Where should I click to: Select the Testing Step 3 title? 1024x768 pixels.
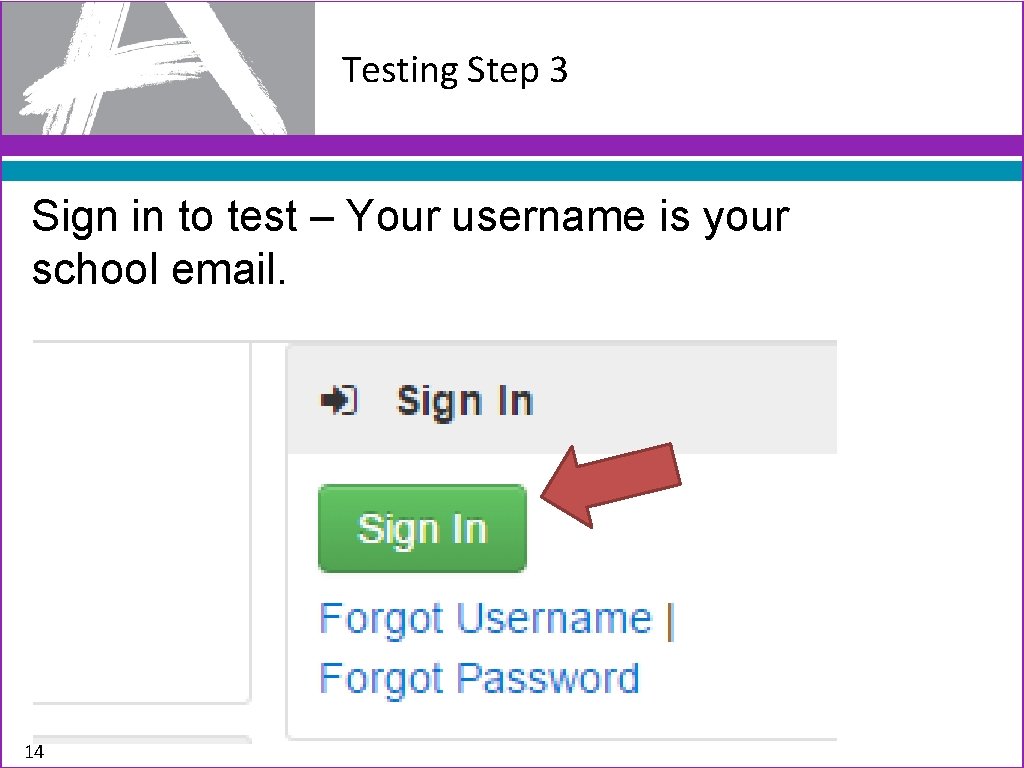tap(455, 70)
